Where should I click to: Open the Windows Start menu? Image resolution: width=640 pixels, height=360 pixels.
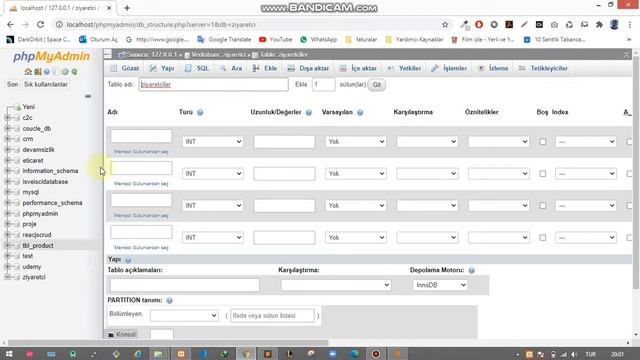coord(9,354)
